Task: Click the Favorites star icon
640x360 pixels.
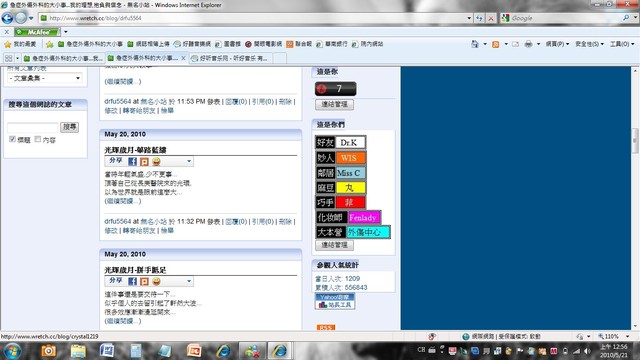Action: [7, 44]
